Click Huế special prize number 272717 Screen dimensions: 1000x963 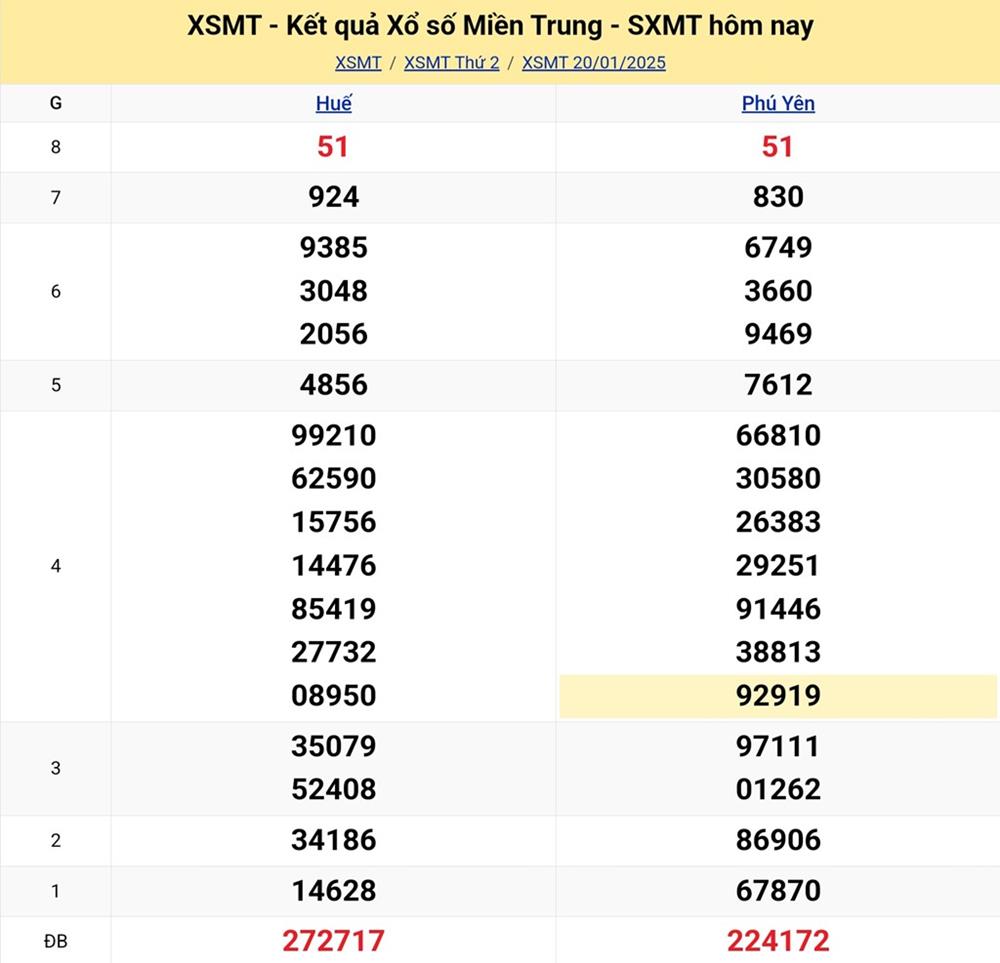coord(333,940)
